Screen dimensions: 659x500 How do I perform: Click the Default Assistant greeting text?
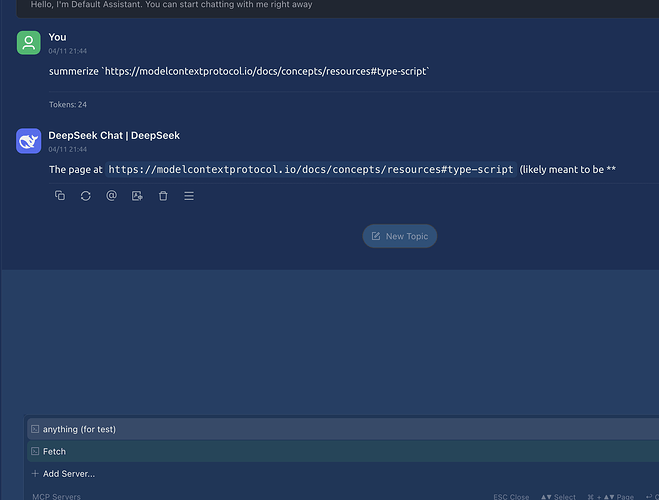coord(171,5)
